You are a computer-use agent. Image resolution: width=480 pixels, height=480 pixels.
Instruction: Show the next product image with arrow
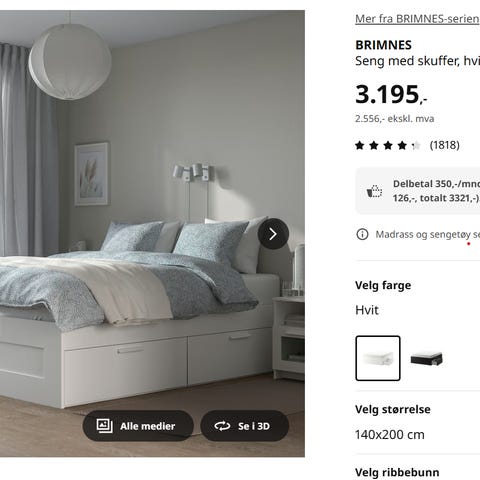273,234
